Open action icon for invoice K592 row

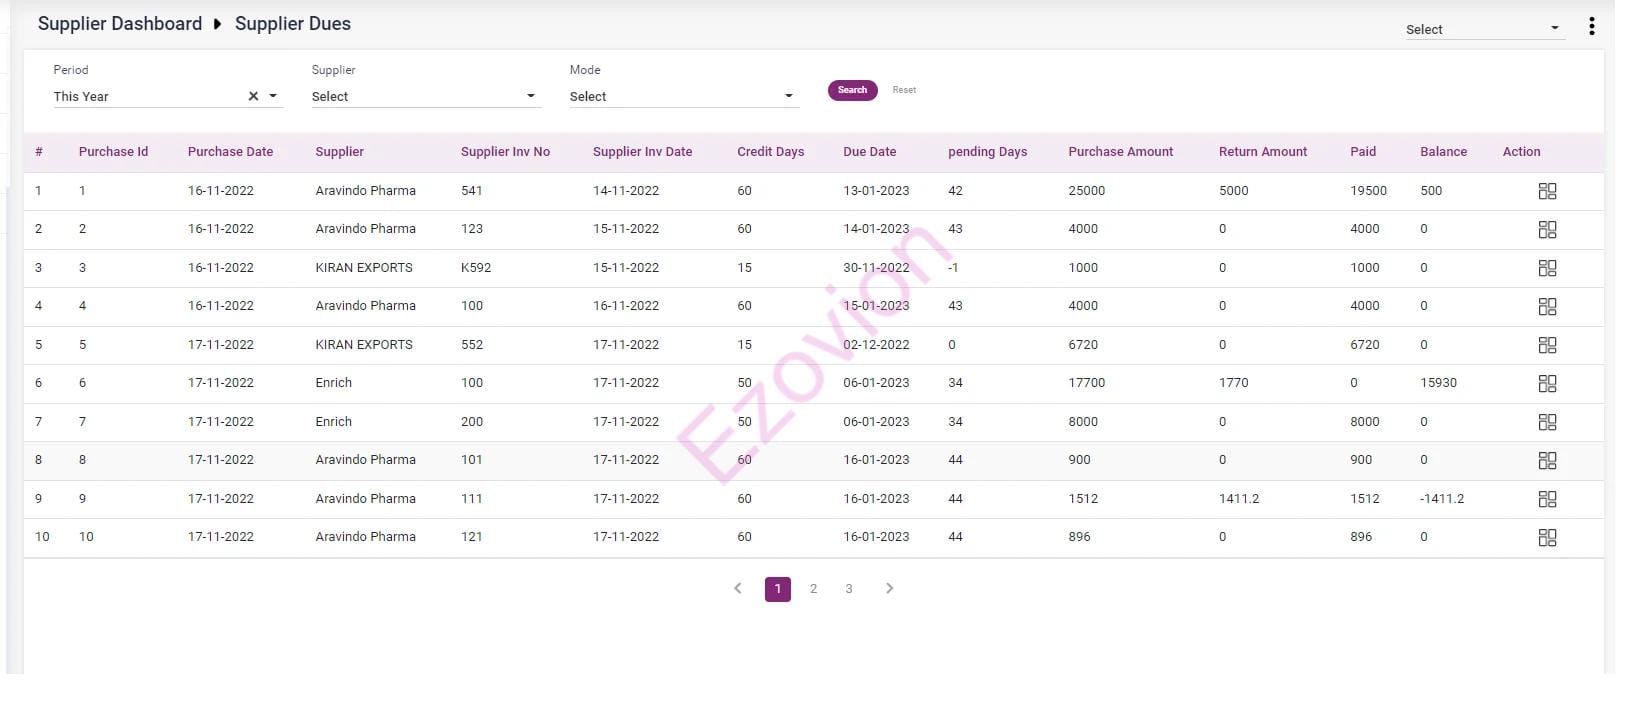(1547, 268)
